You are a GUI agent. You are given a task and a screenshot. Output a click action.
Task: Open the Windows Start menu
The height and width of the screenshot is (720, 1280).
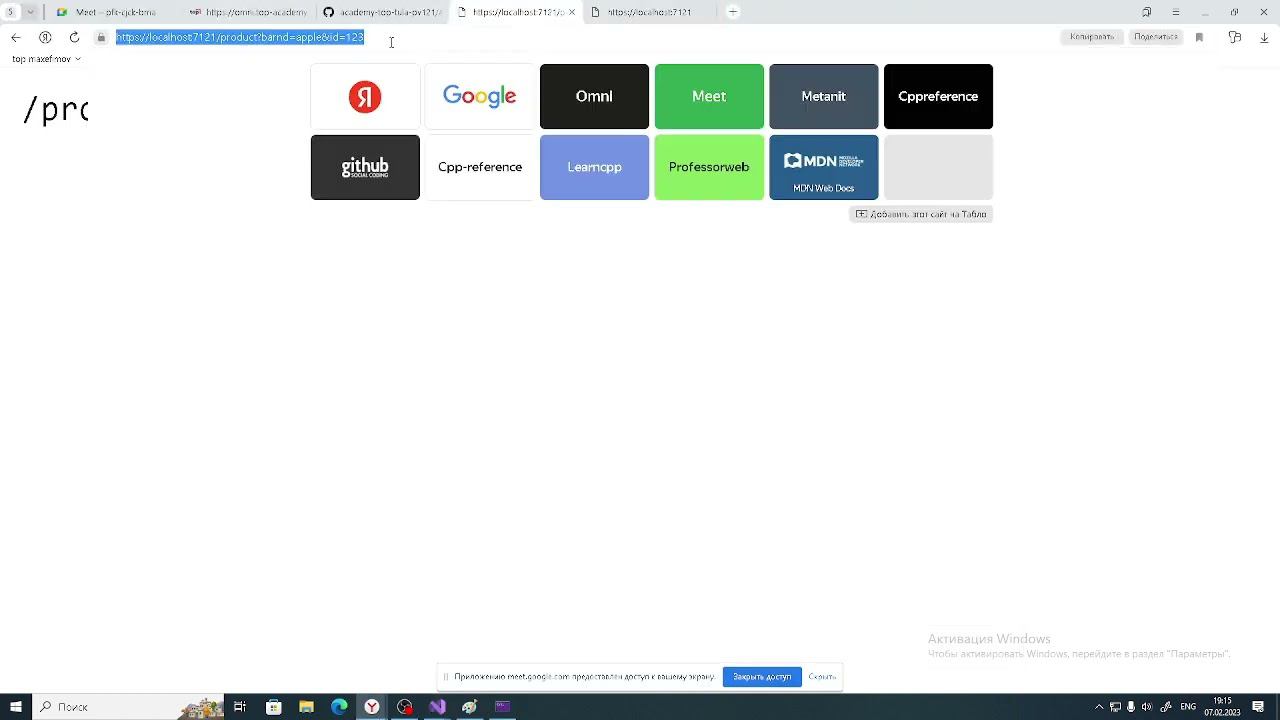coord(16,707)
